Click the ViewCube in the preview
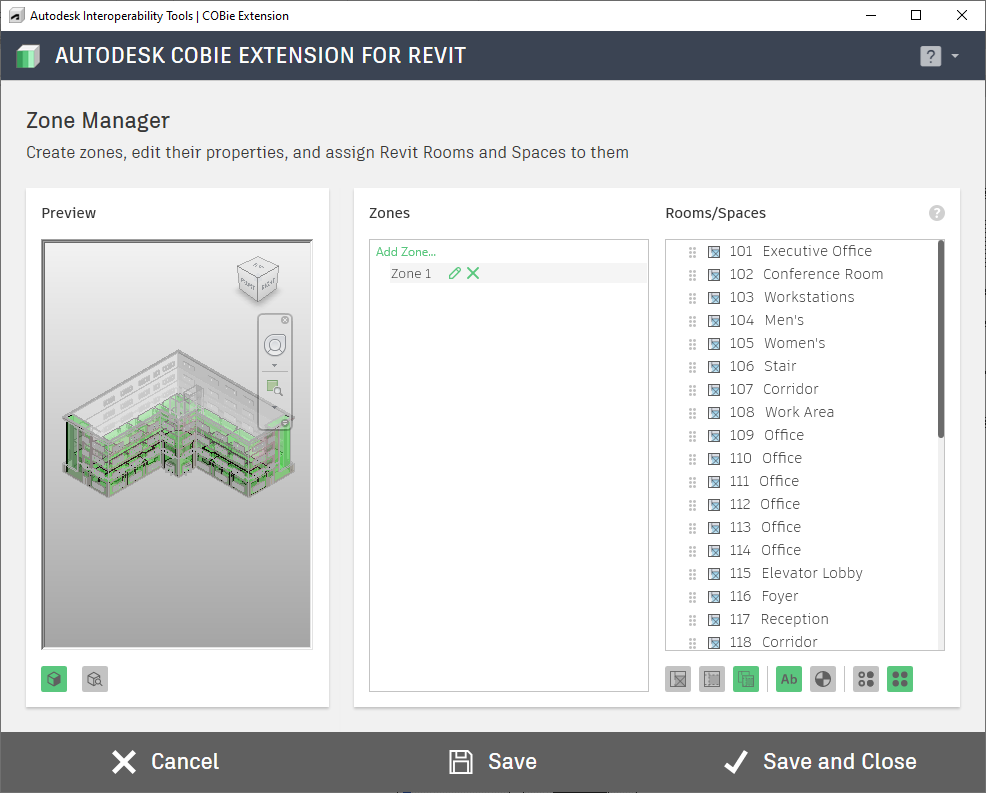This screenshot has height=793, width=986. 258,278
